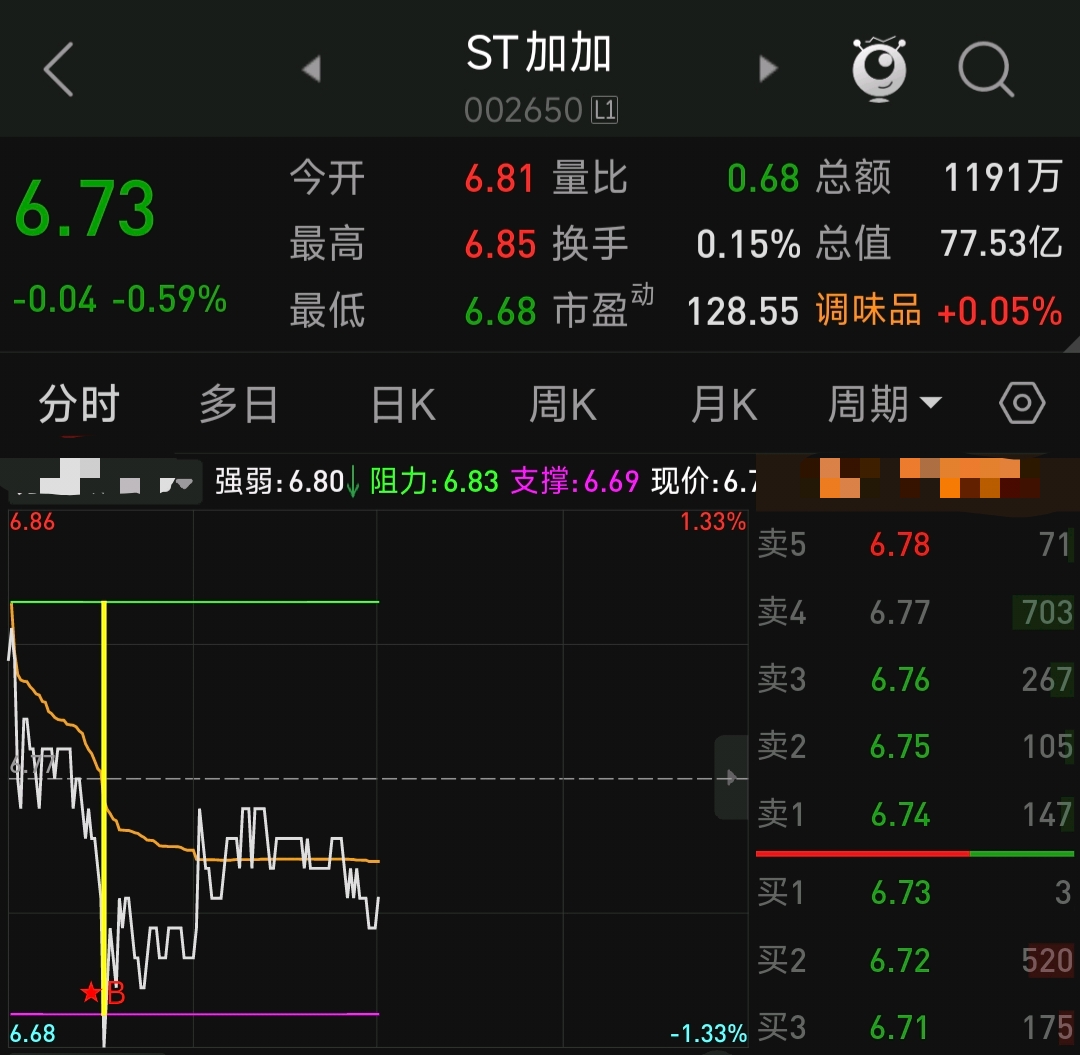Tap the 阻力:6.83 indicator
This screenshot has width=1080, height=1055.
(434, 481)
